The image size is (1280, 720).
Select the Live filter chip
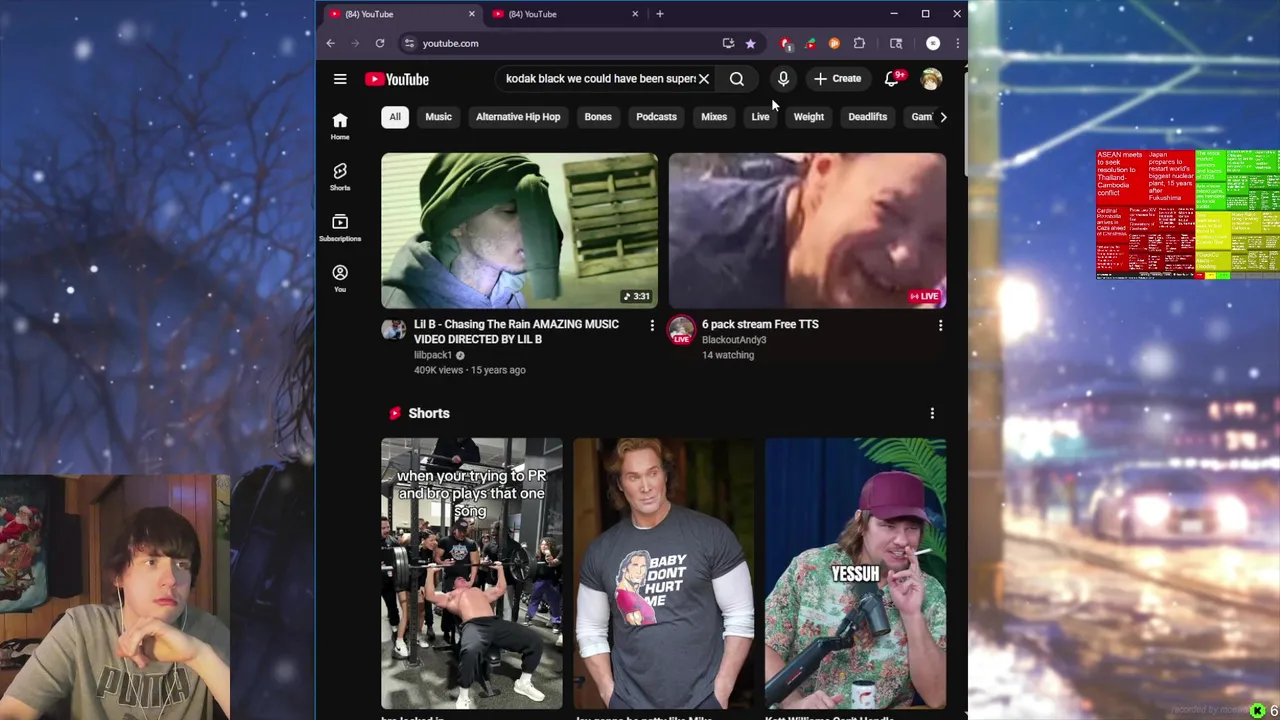pos(760,117)
